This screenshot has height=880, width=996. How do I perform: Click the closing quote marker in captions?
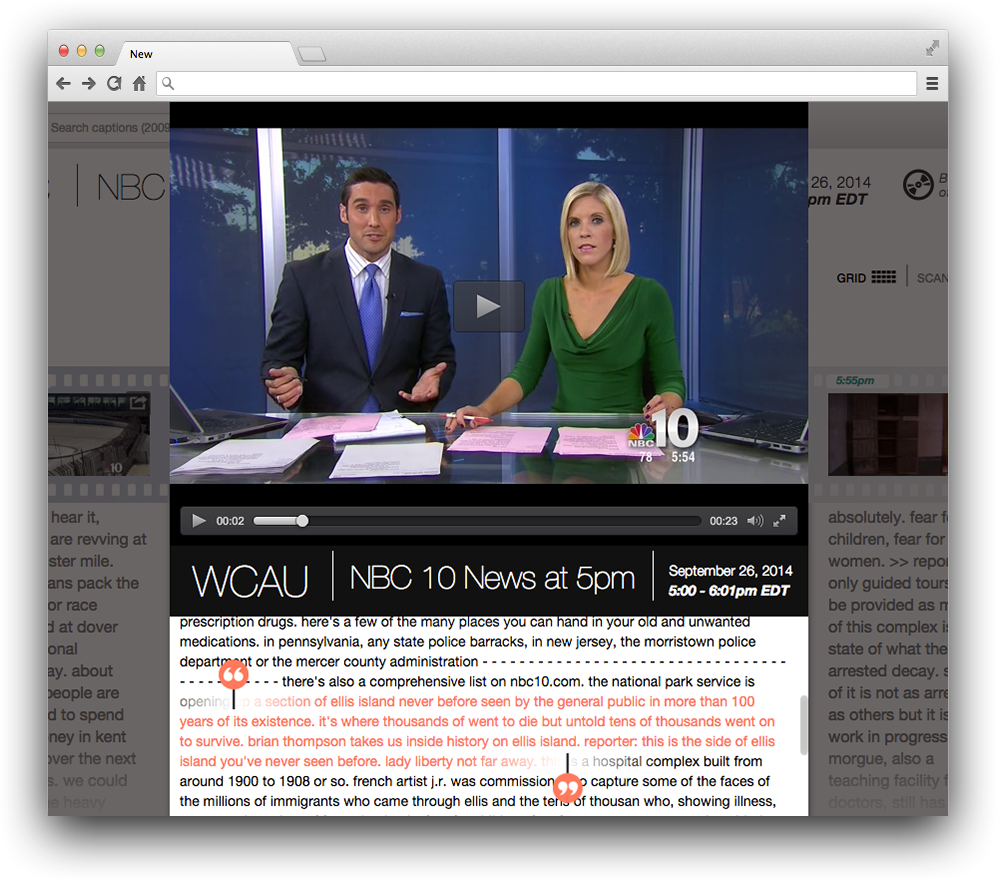567,788
